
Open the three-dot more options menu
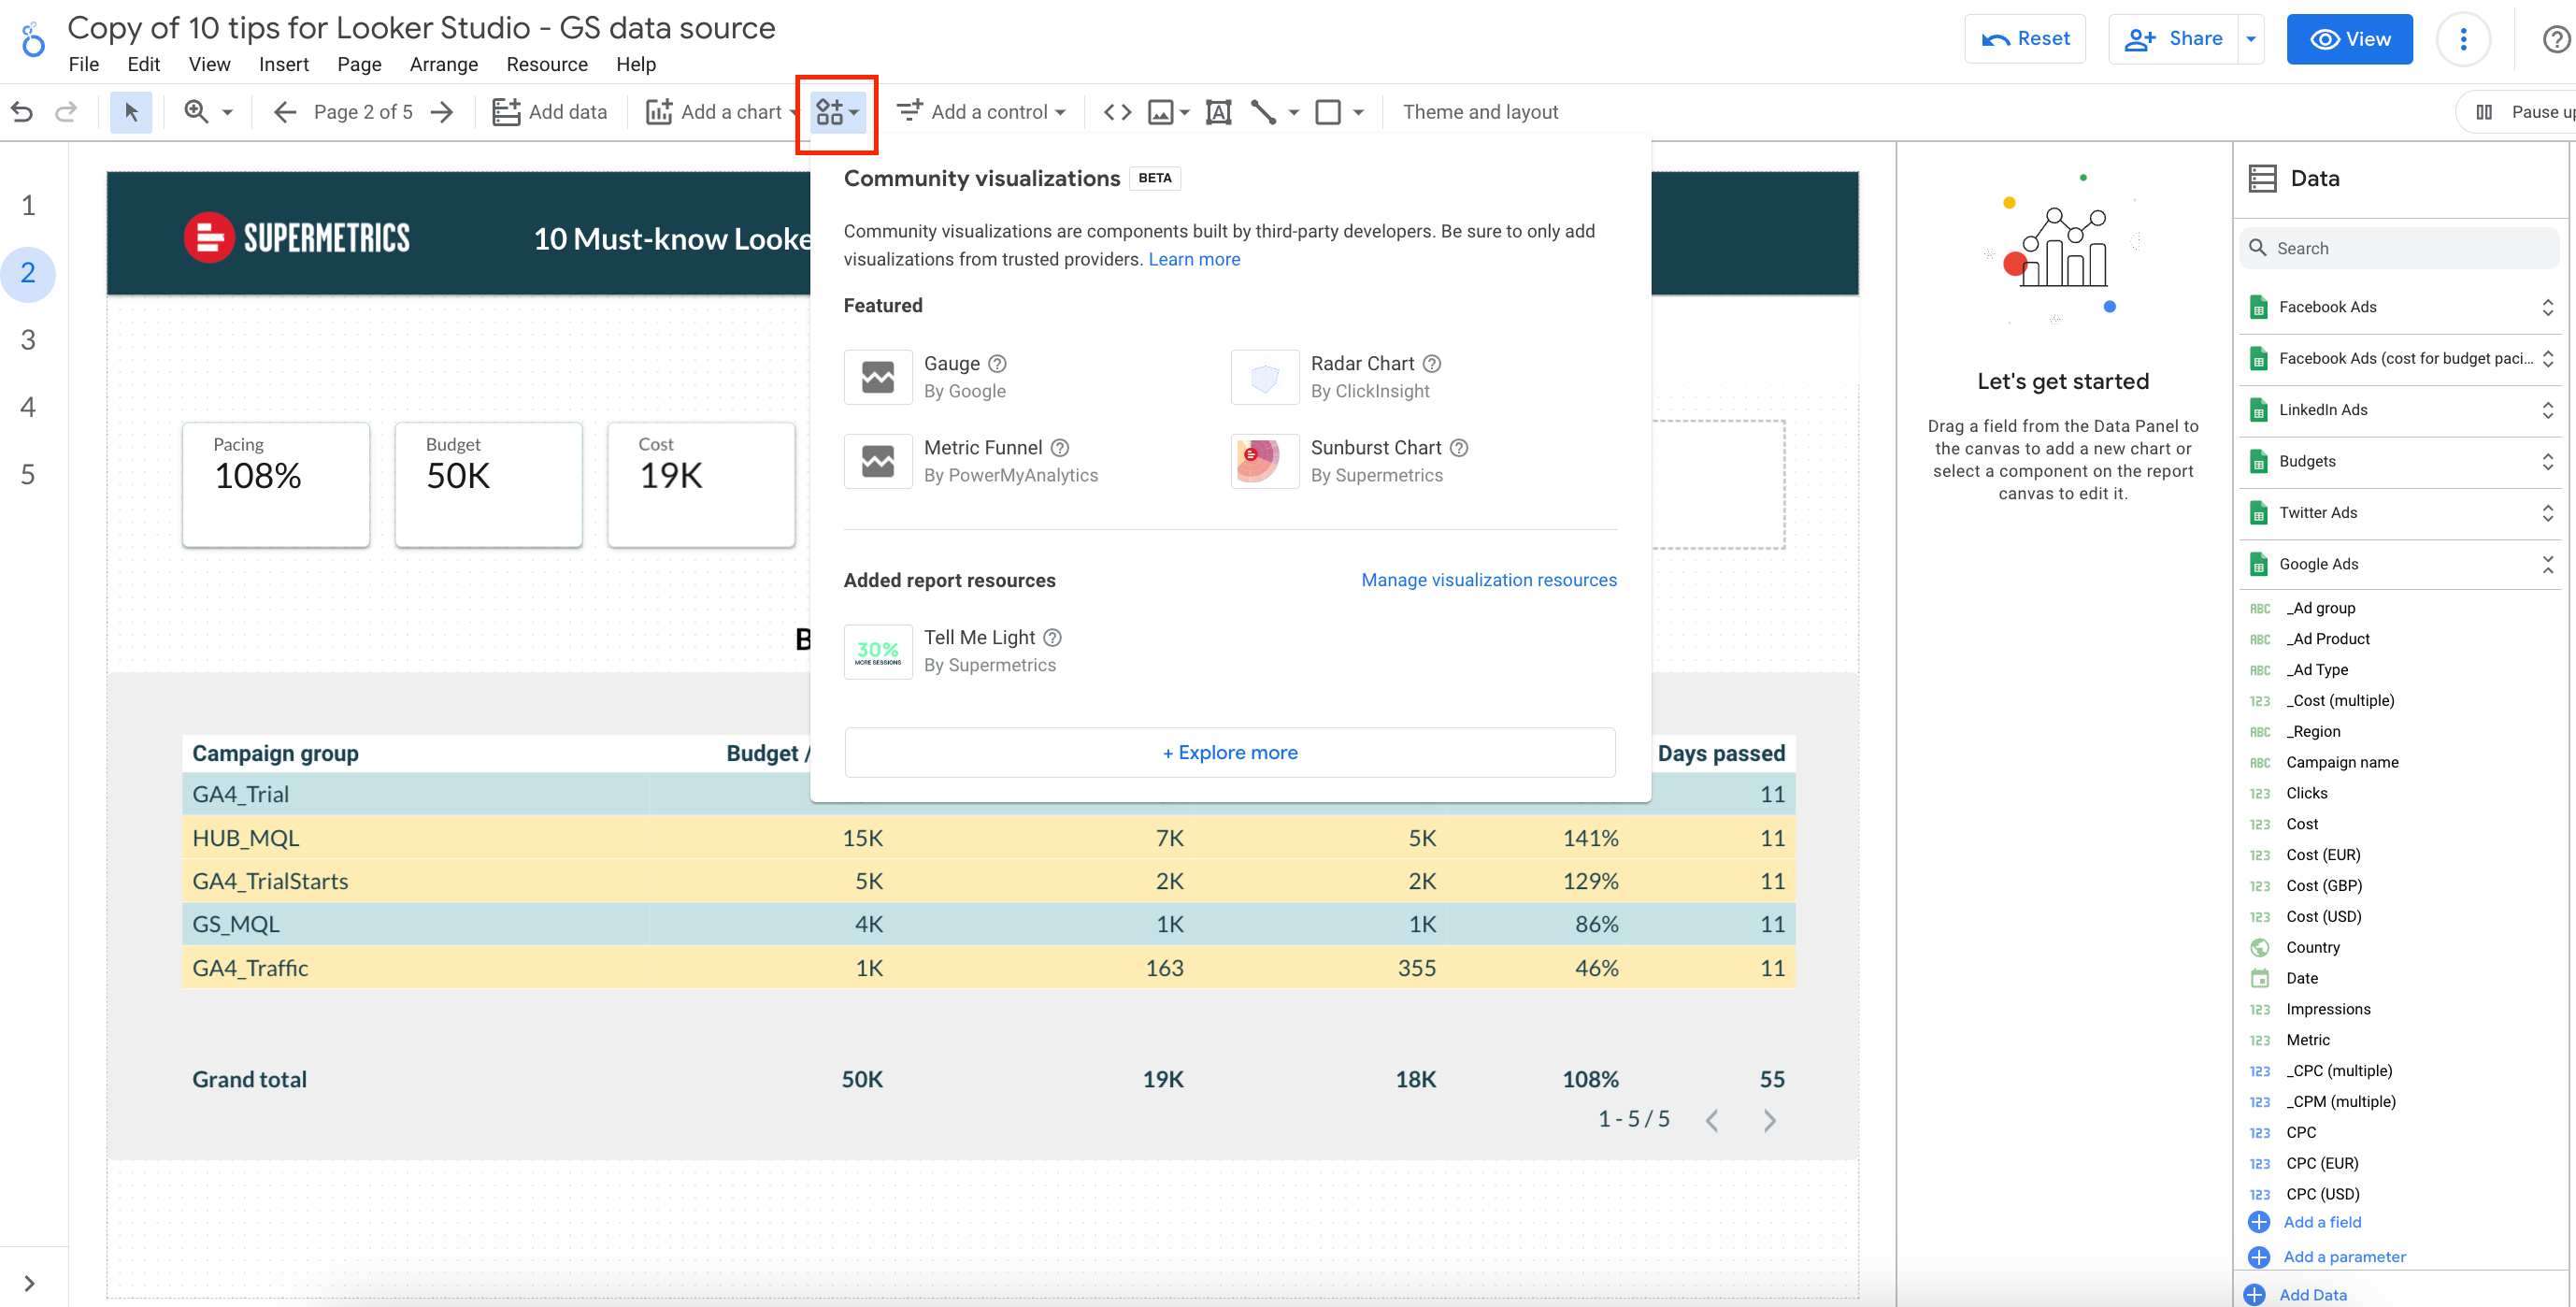click(2463, 39)
